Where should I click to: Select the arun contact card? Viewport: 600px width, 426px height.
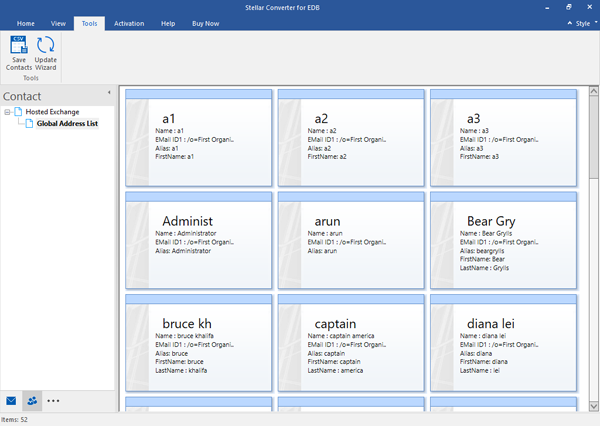tap(351, 240)
